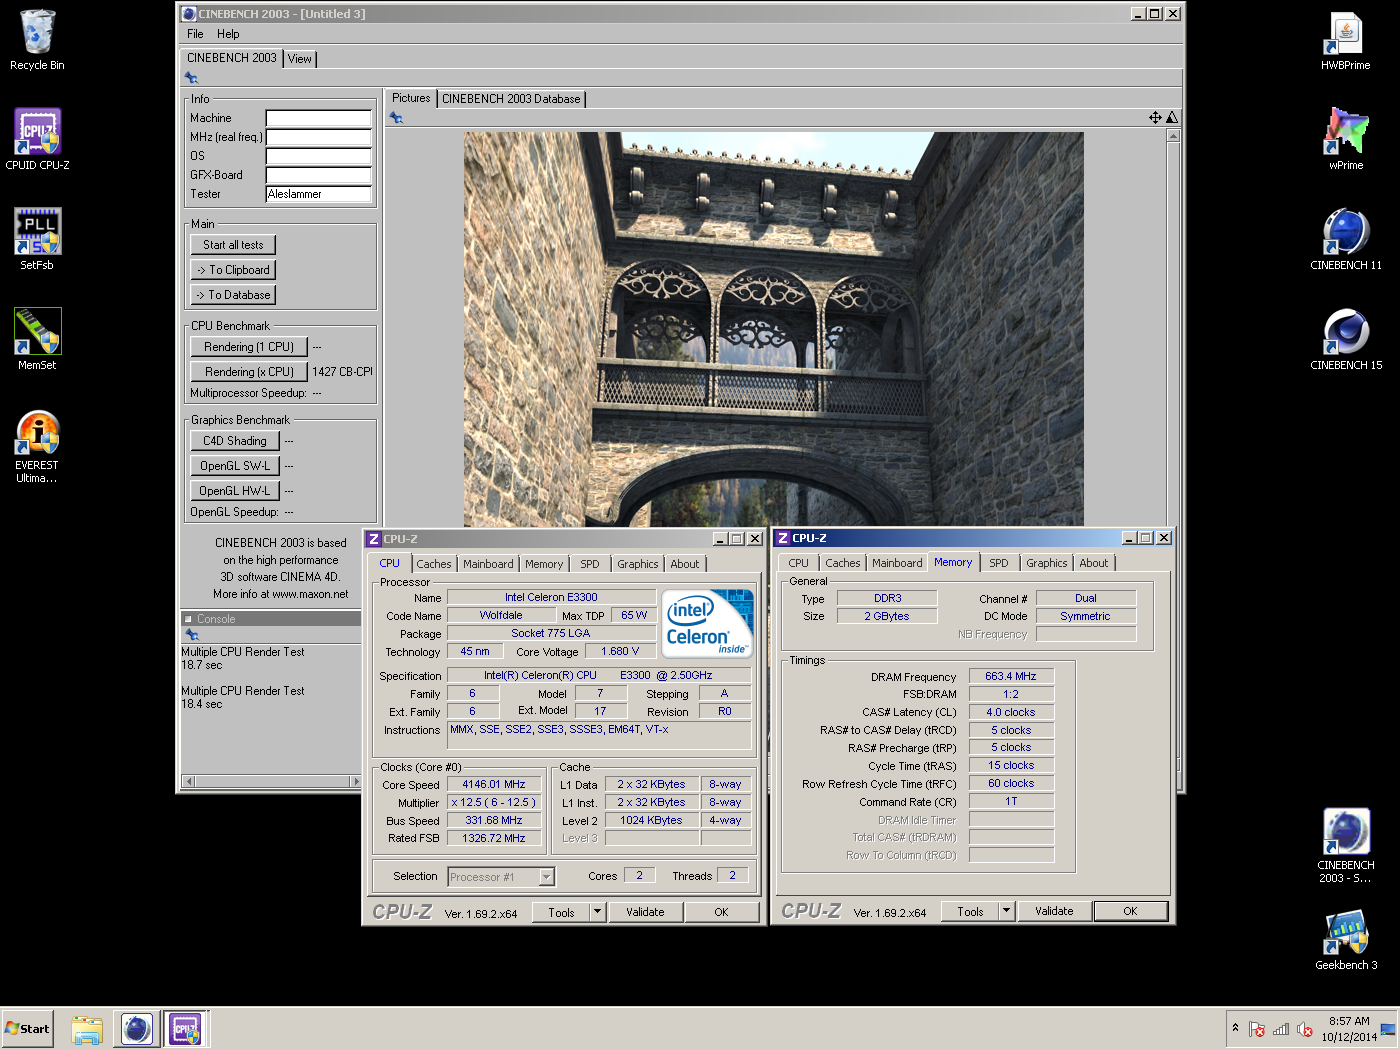Select the Pictures tab

[x=411, y=98]
